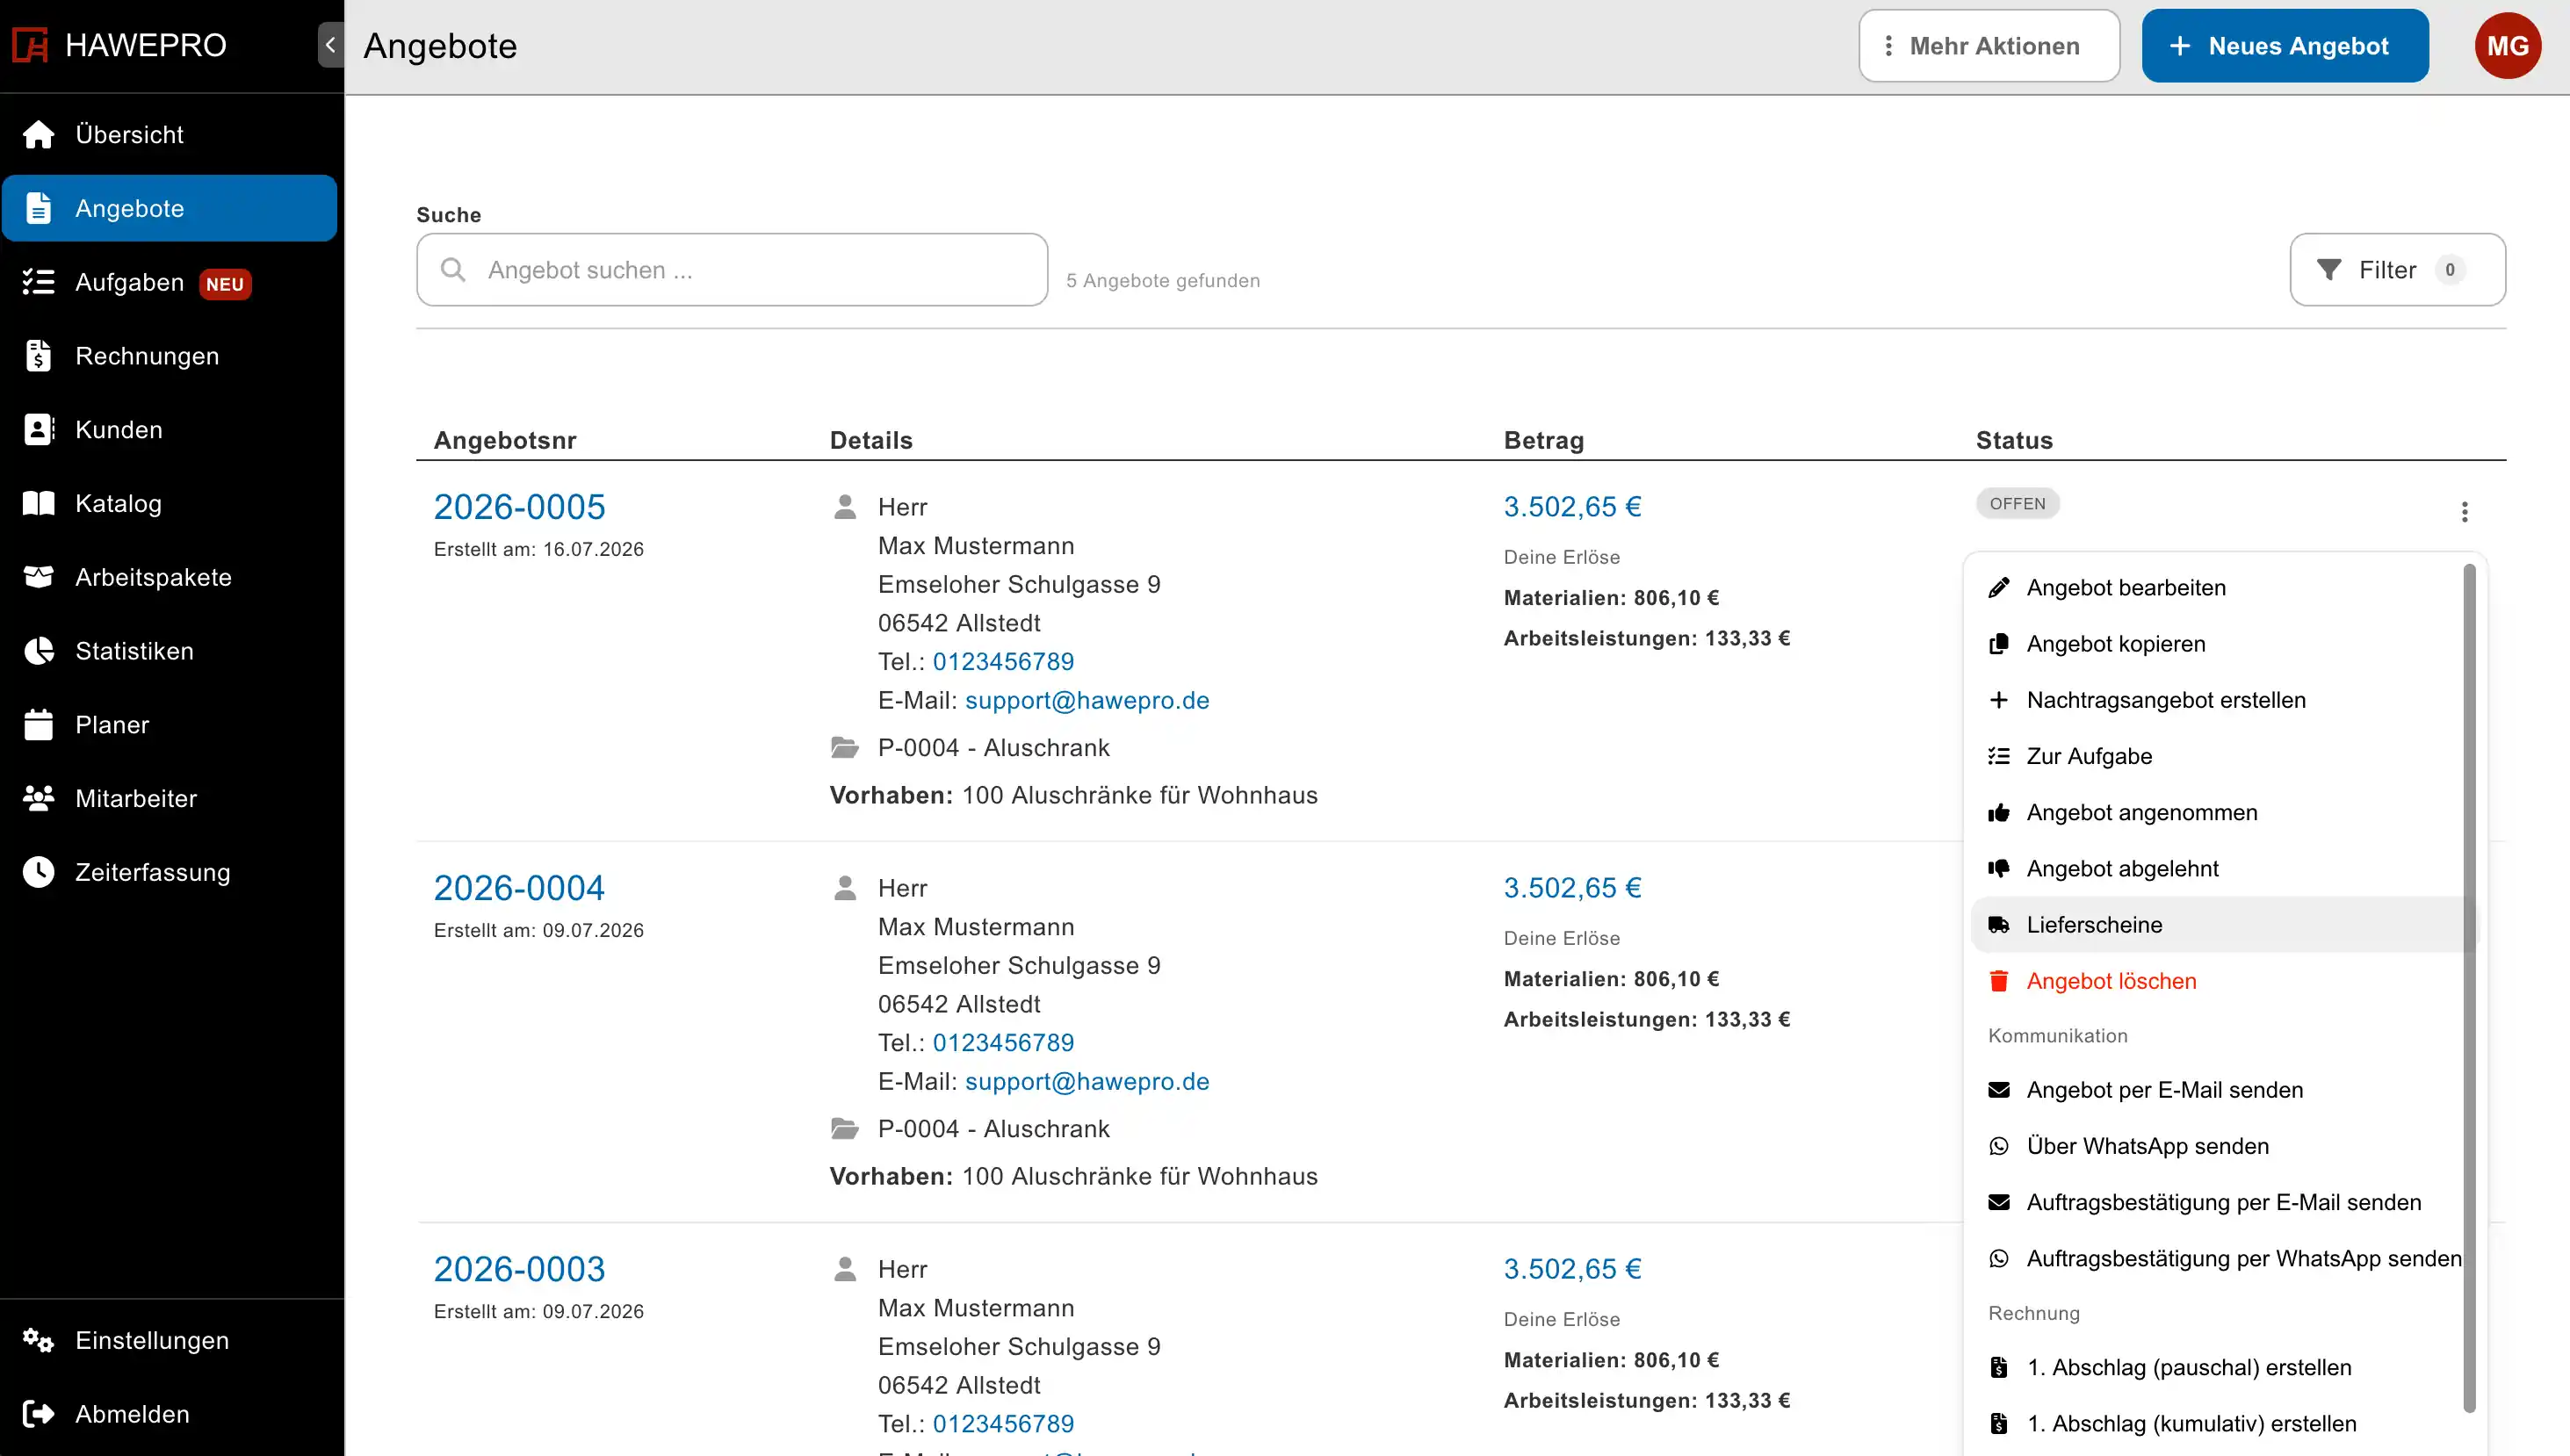Screen dimensions: 2570x1456
Task: Click the person icon in offer 2026-0004
Action: [x=845, y=888]
